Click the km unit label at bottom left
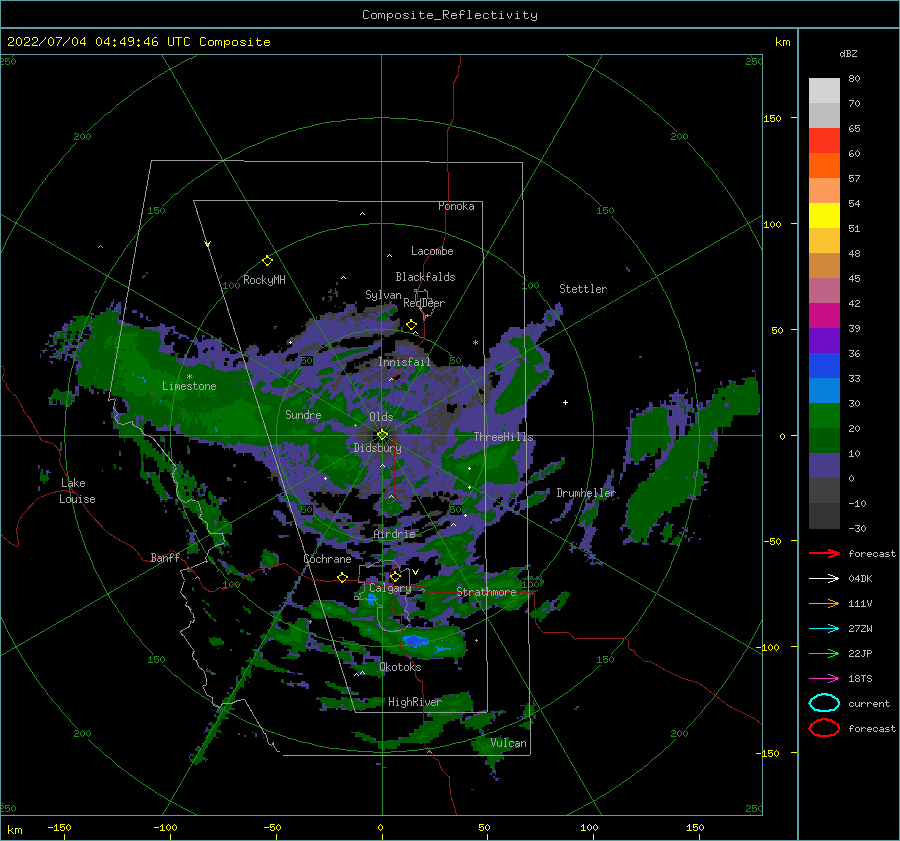Image resolution: width=900 pixels, height=841 pixels. 14,830
